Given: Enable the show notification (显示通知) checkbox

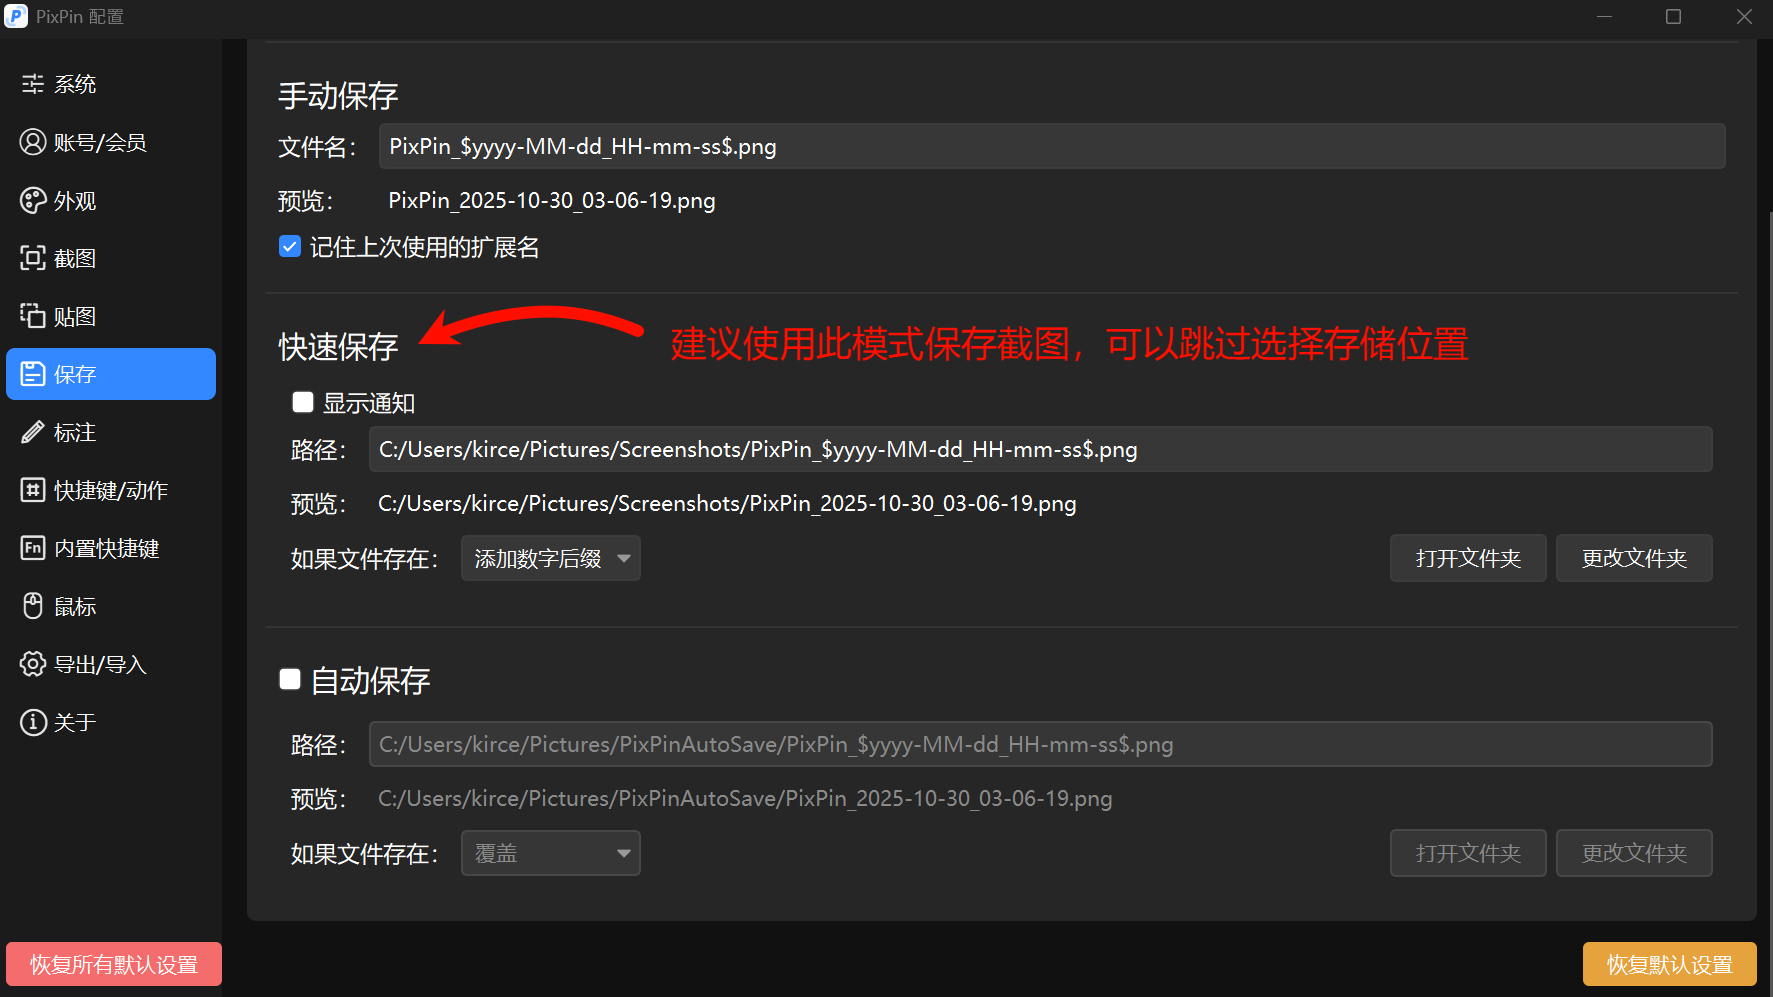Looking at the screenshot, I should pyautogui.click(x=303, y=402).
